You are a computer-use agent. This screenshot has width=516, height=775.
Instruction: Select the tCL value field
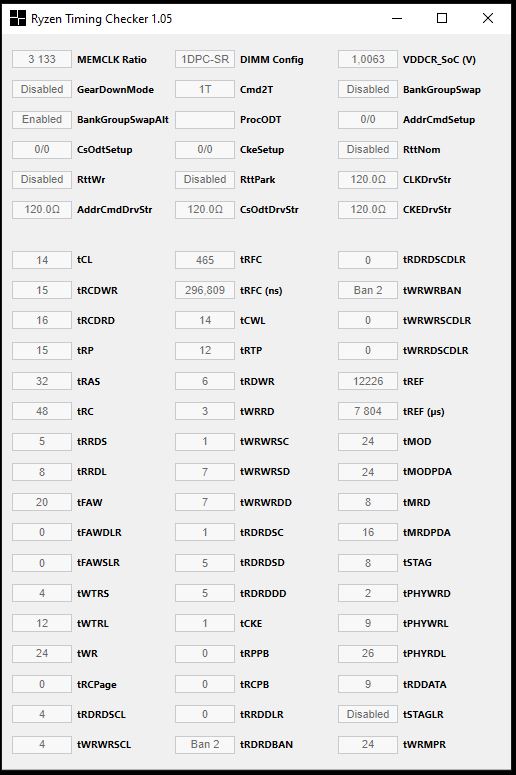pos(42,260)
